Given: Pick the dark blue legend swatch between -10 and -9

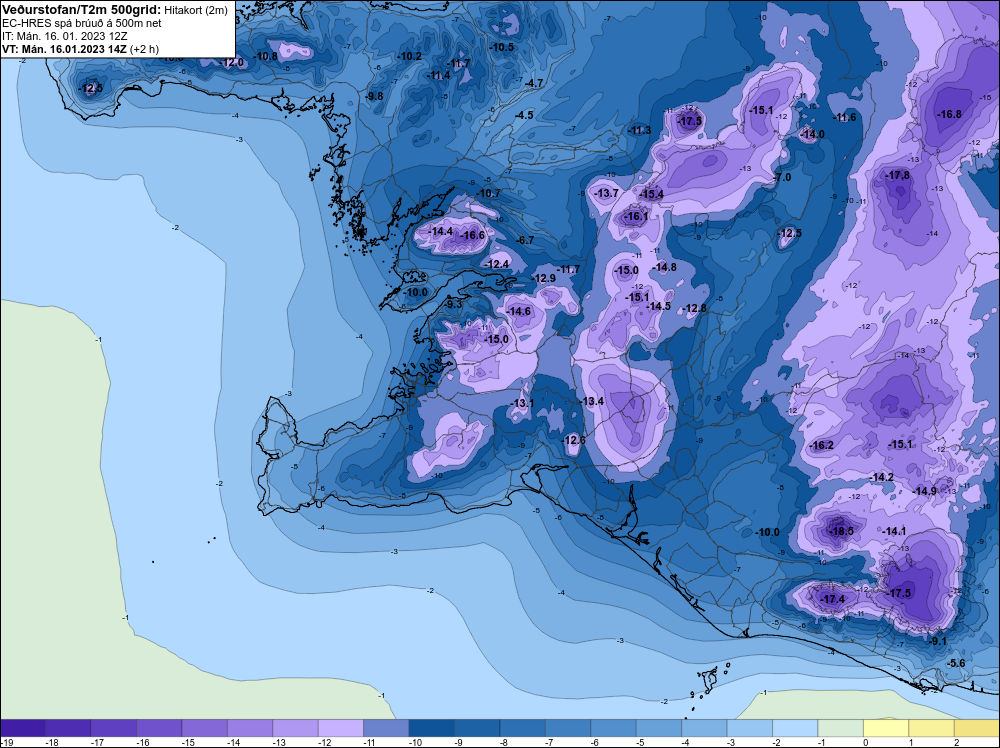Looking at the screenshot, I should click(432, 728).
